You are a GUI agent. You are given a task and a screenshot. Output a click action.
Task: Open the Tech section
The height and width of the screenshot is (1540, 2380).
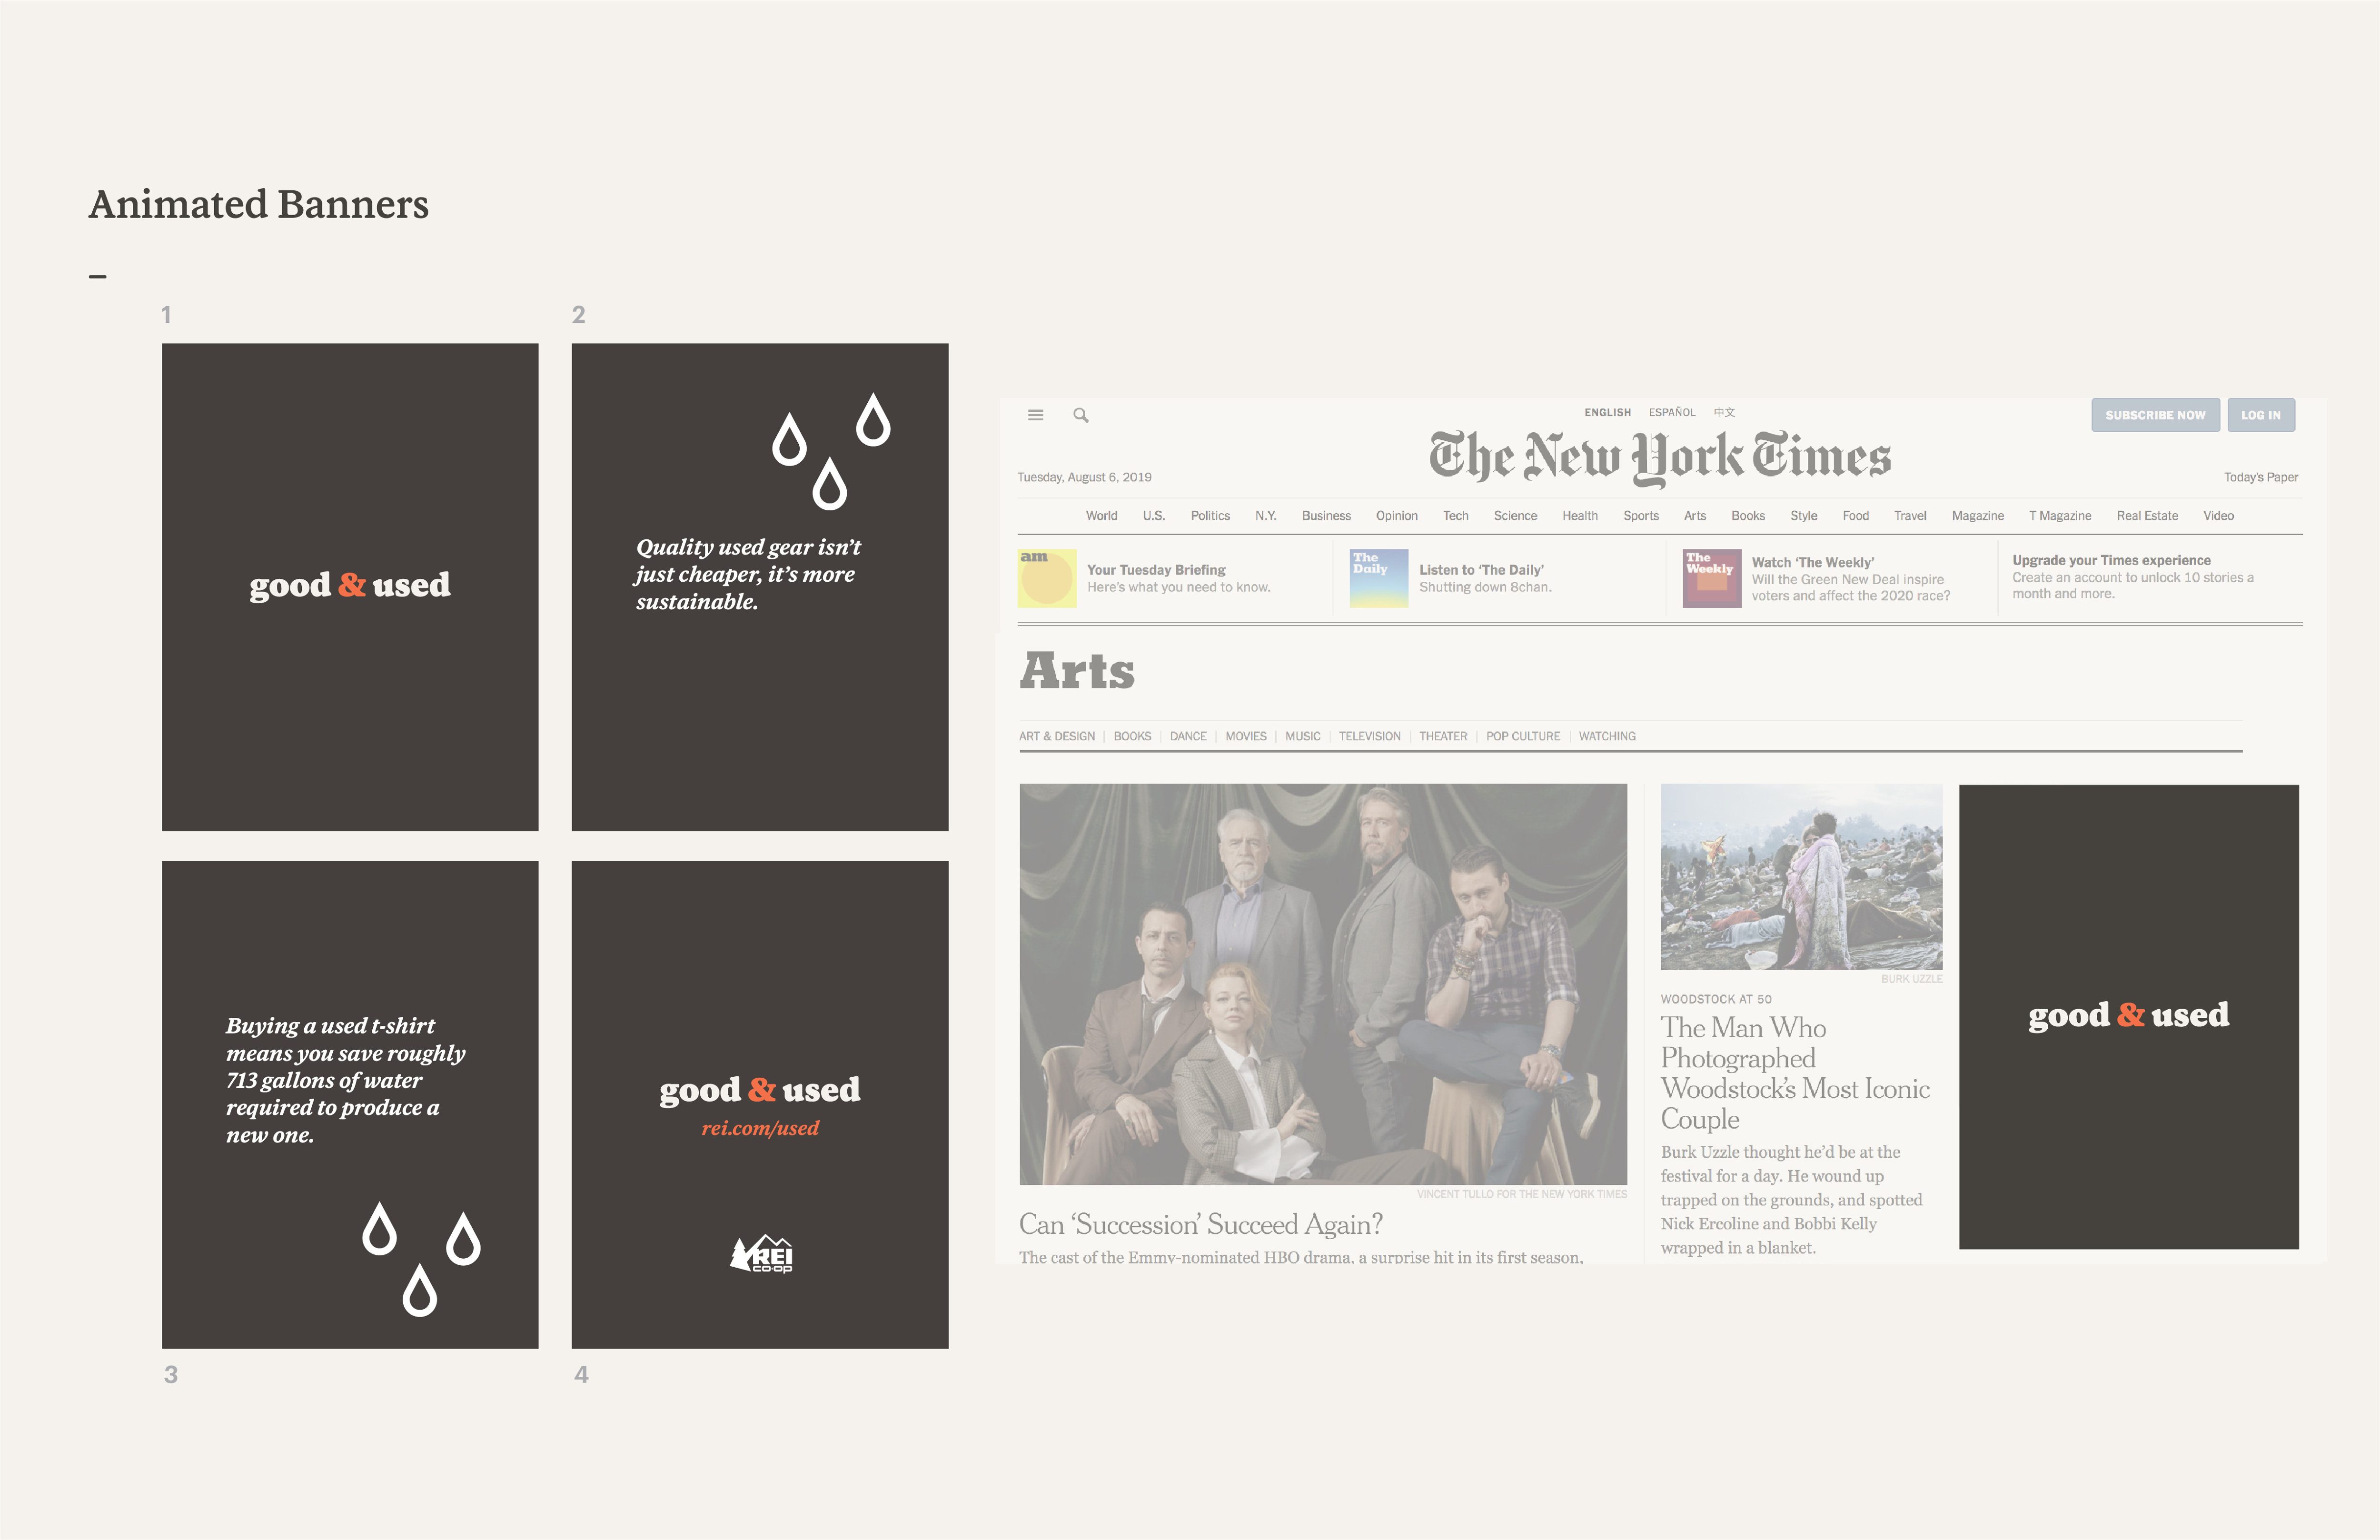pos(1455,516)
